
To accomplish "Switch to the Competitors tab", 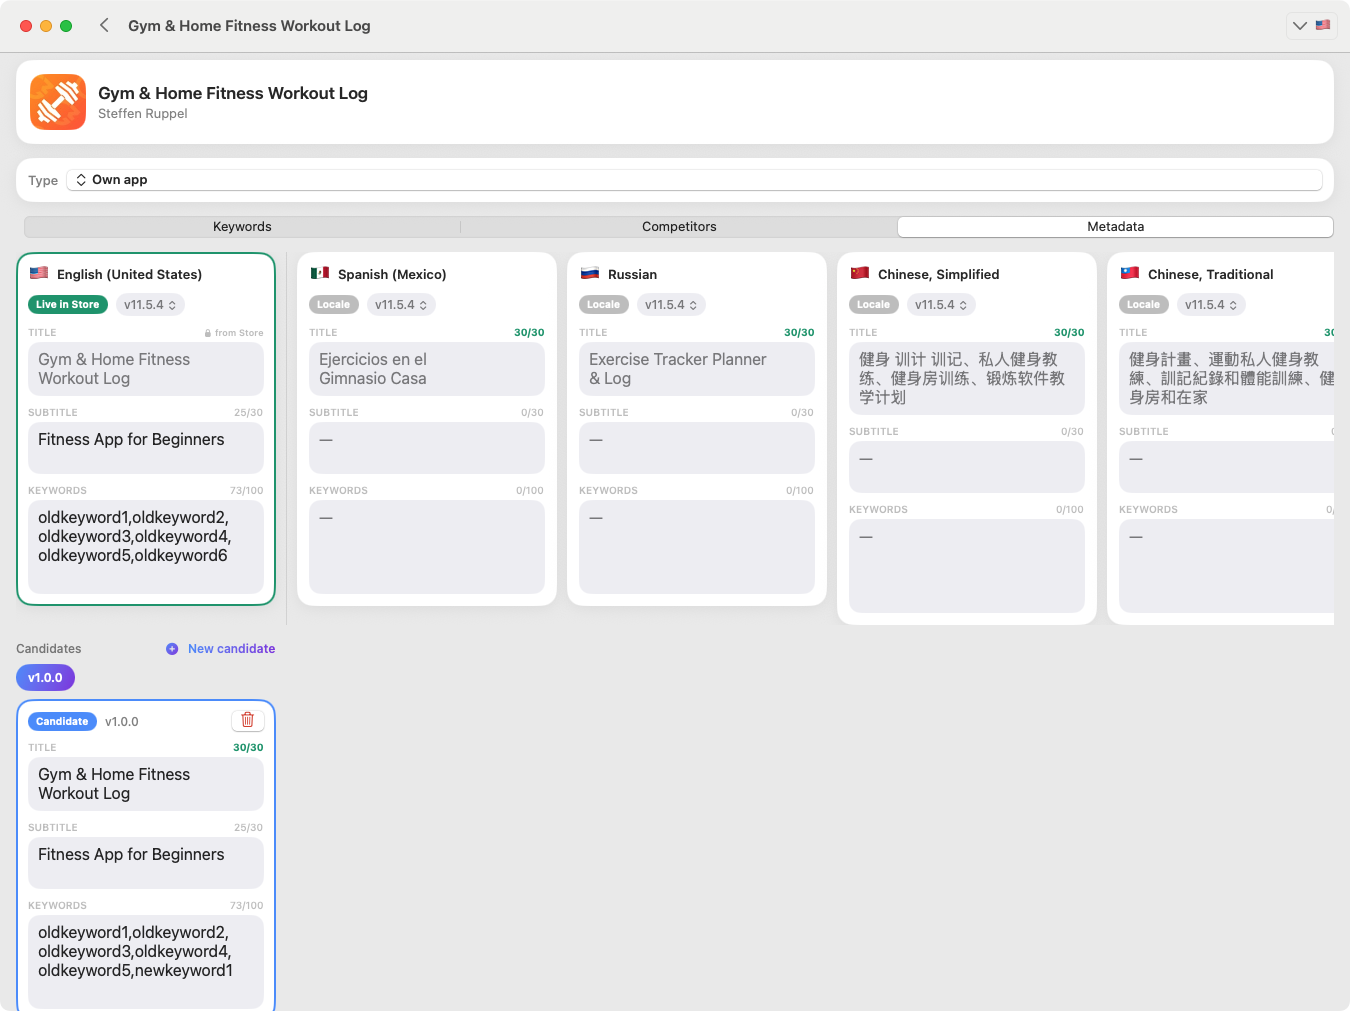I will (679, 227).
